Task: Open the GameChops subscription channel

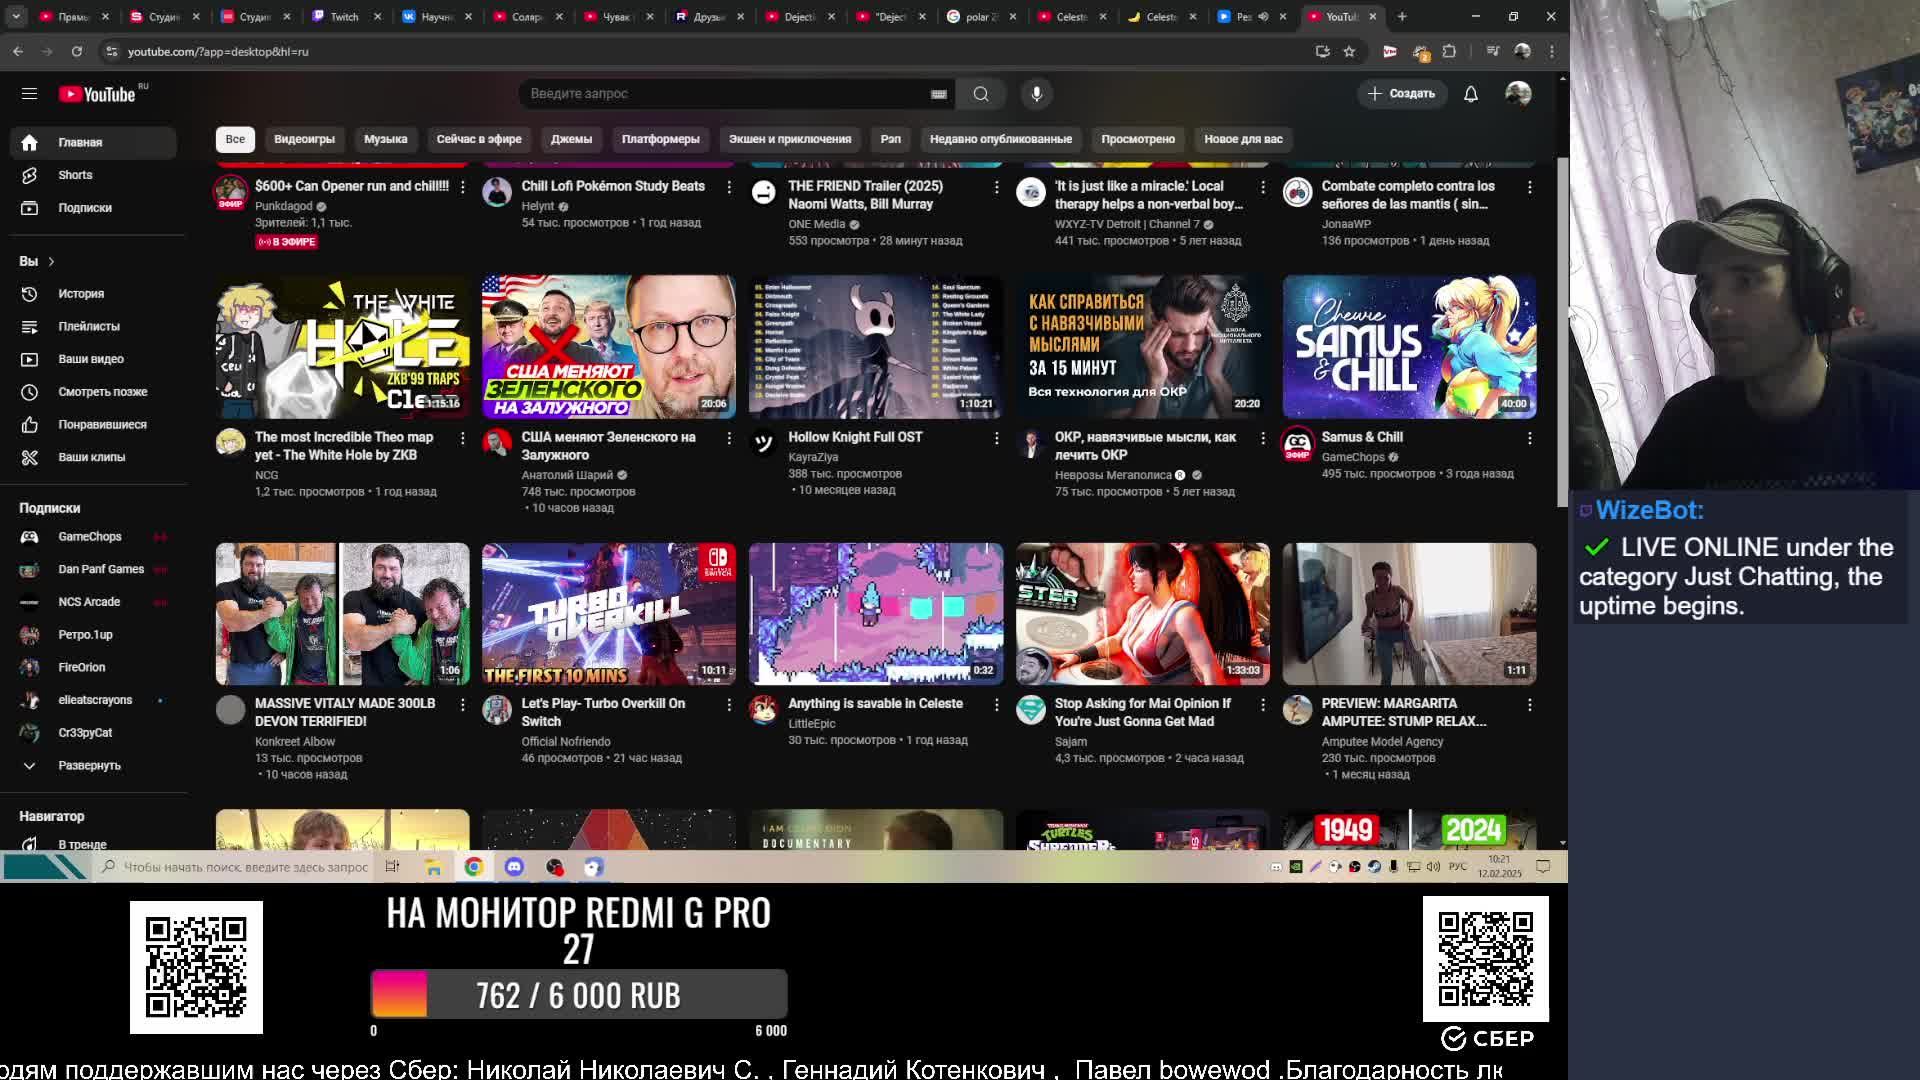Action: coord(89,537)
